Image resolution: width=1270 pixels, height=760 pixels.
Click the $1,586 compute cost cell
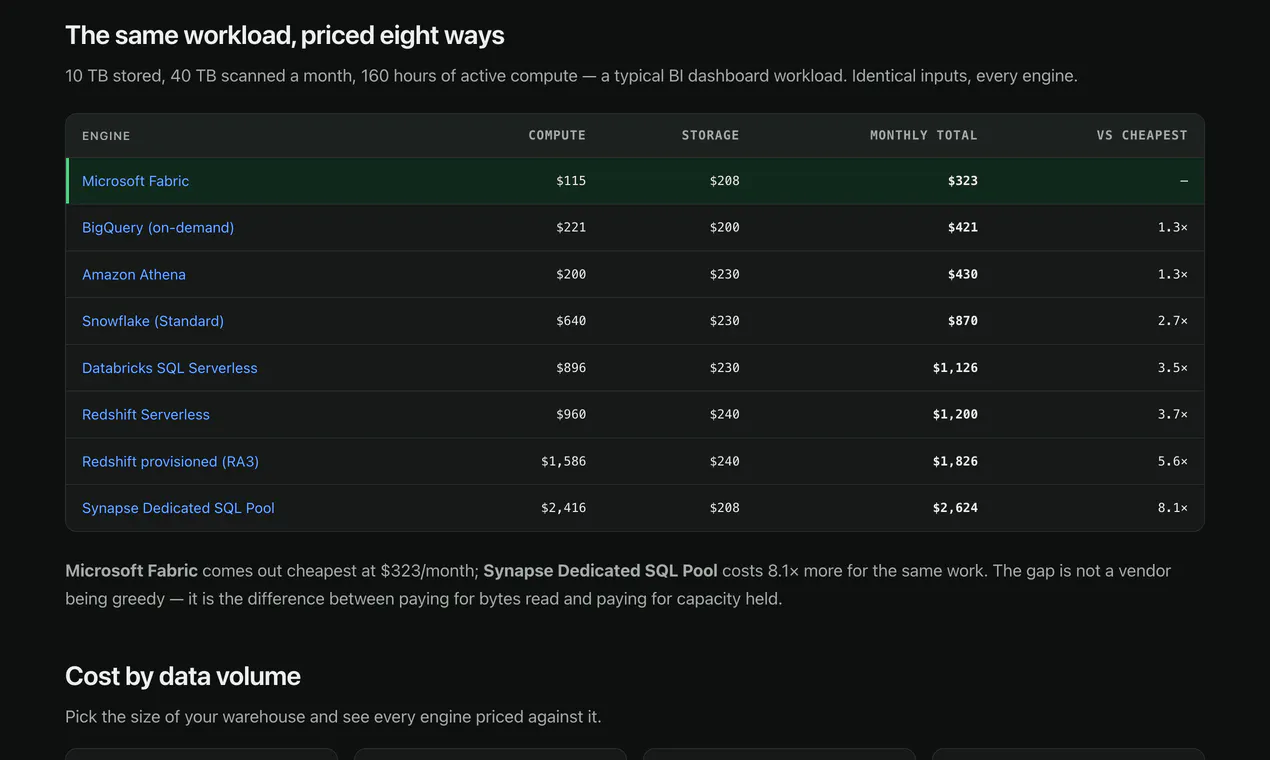point(564,461)
